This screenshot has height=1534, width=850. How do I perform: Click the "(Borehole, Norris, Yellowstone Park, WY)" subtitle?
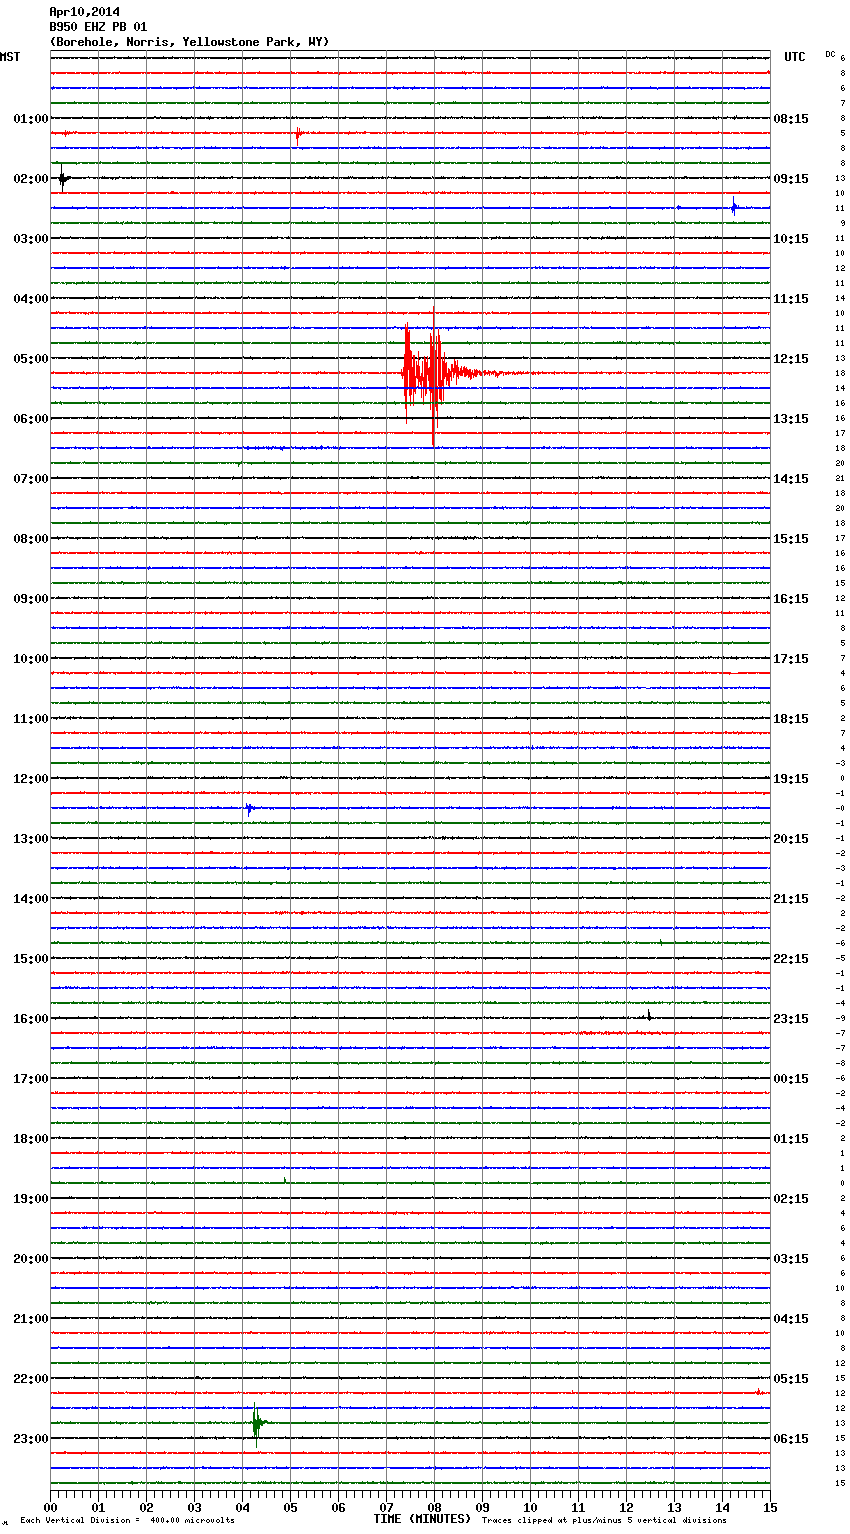(x=189, y=42)
